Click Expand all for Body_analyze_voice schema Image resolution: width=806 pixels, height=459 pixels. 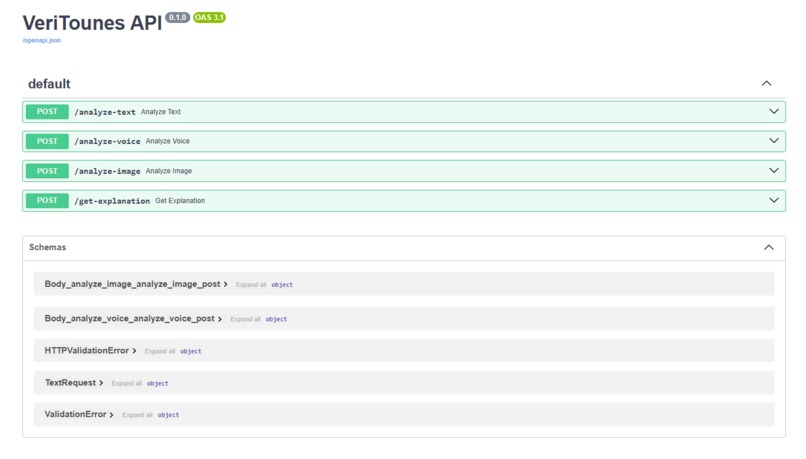click(x=245, y=319)
